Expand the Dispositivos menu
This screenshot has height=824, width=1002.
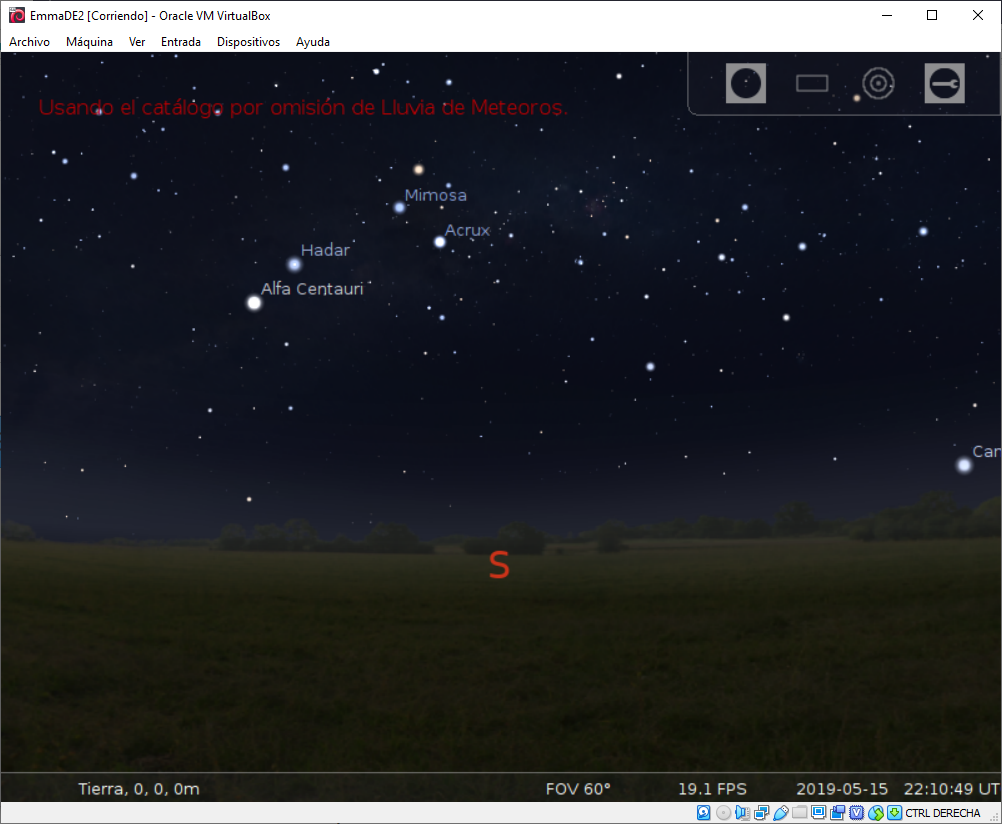click(248, 42)
